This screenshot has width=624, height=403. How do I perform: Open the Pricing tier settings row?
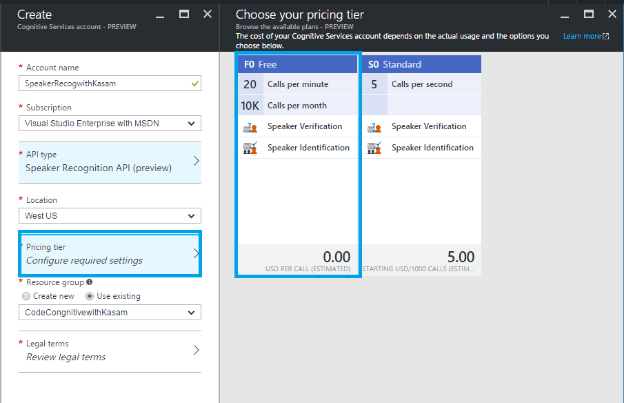click(x=110, y=253)
